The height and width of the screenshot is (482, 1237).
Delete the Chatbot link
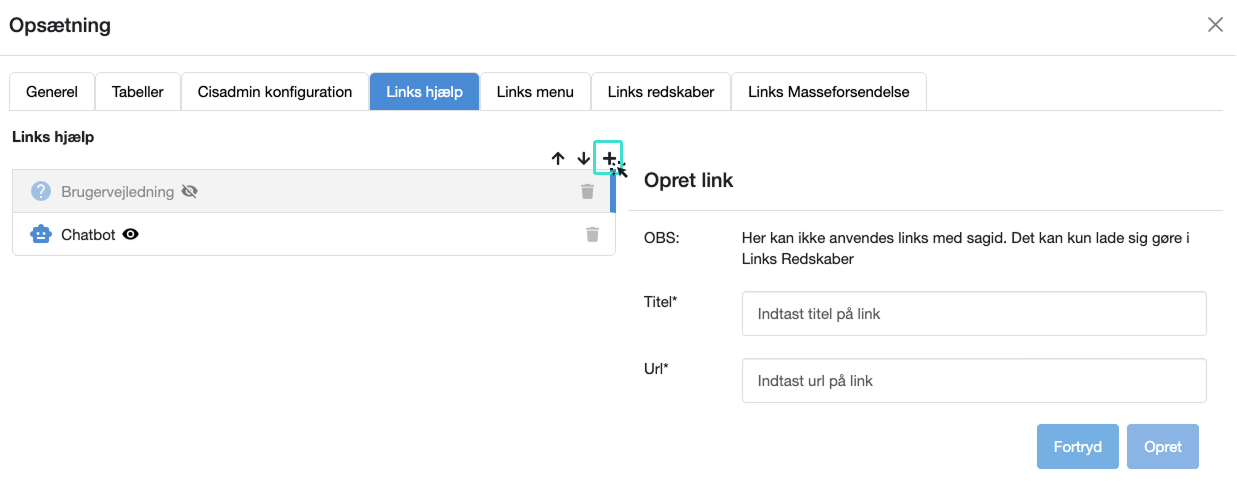(x=592, y=235)
